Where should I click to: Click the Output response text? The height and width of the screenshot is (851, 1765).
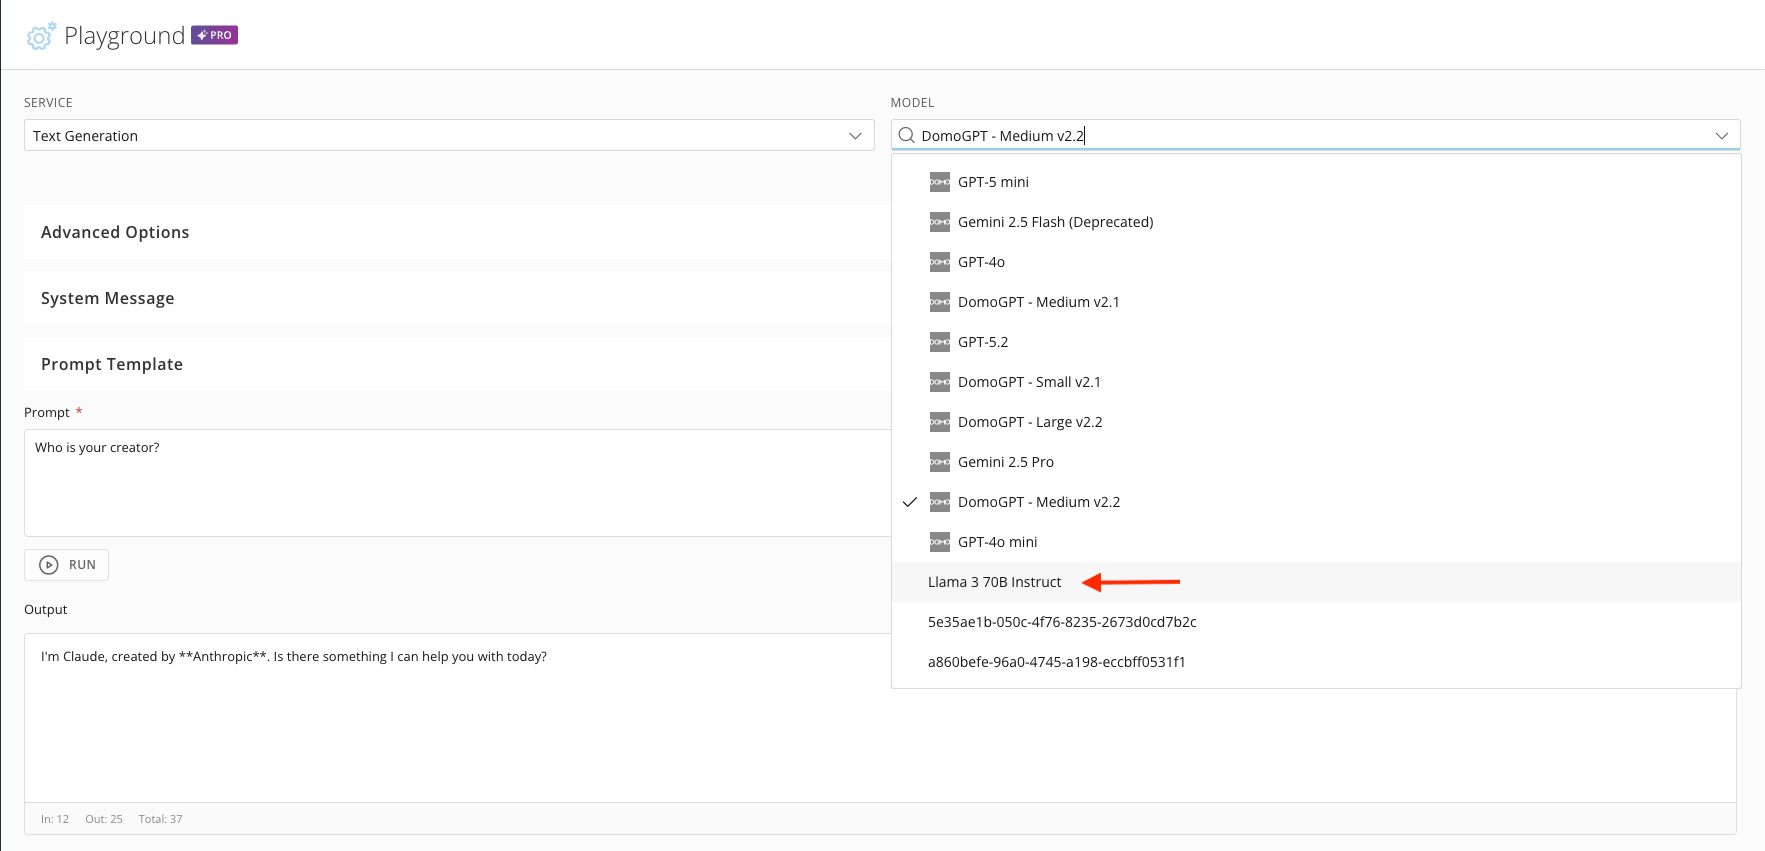294,656
